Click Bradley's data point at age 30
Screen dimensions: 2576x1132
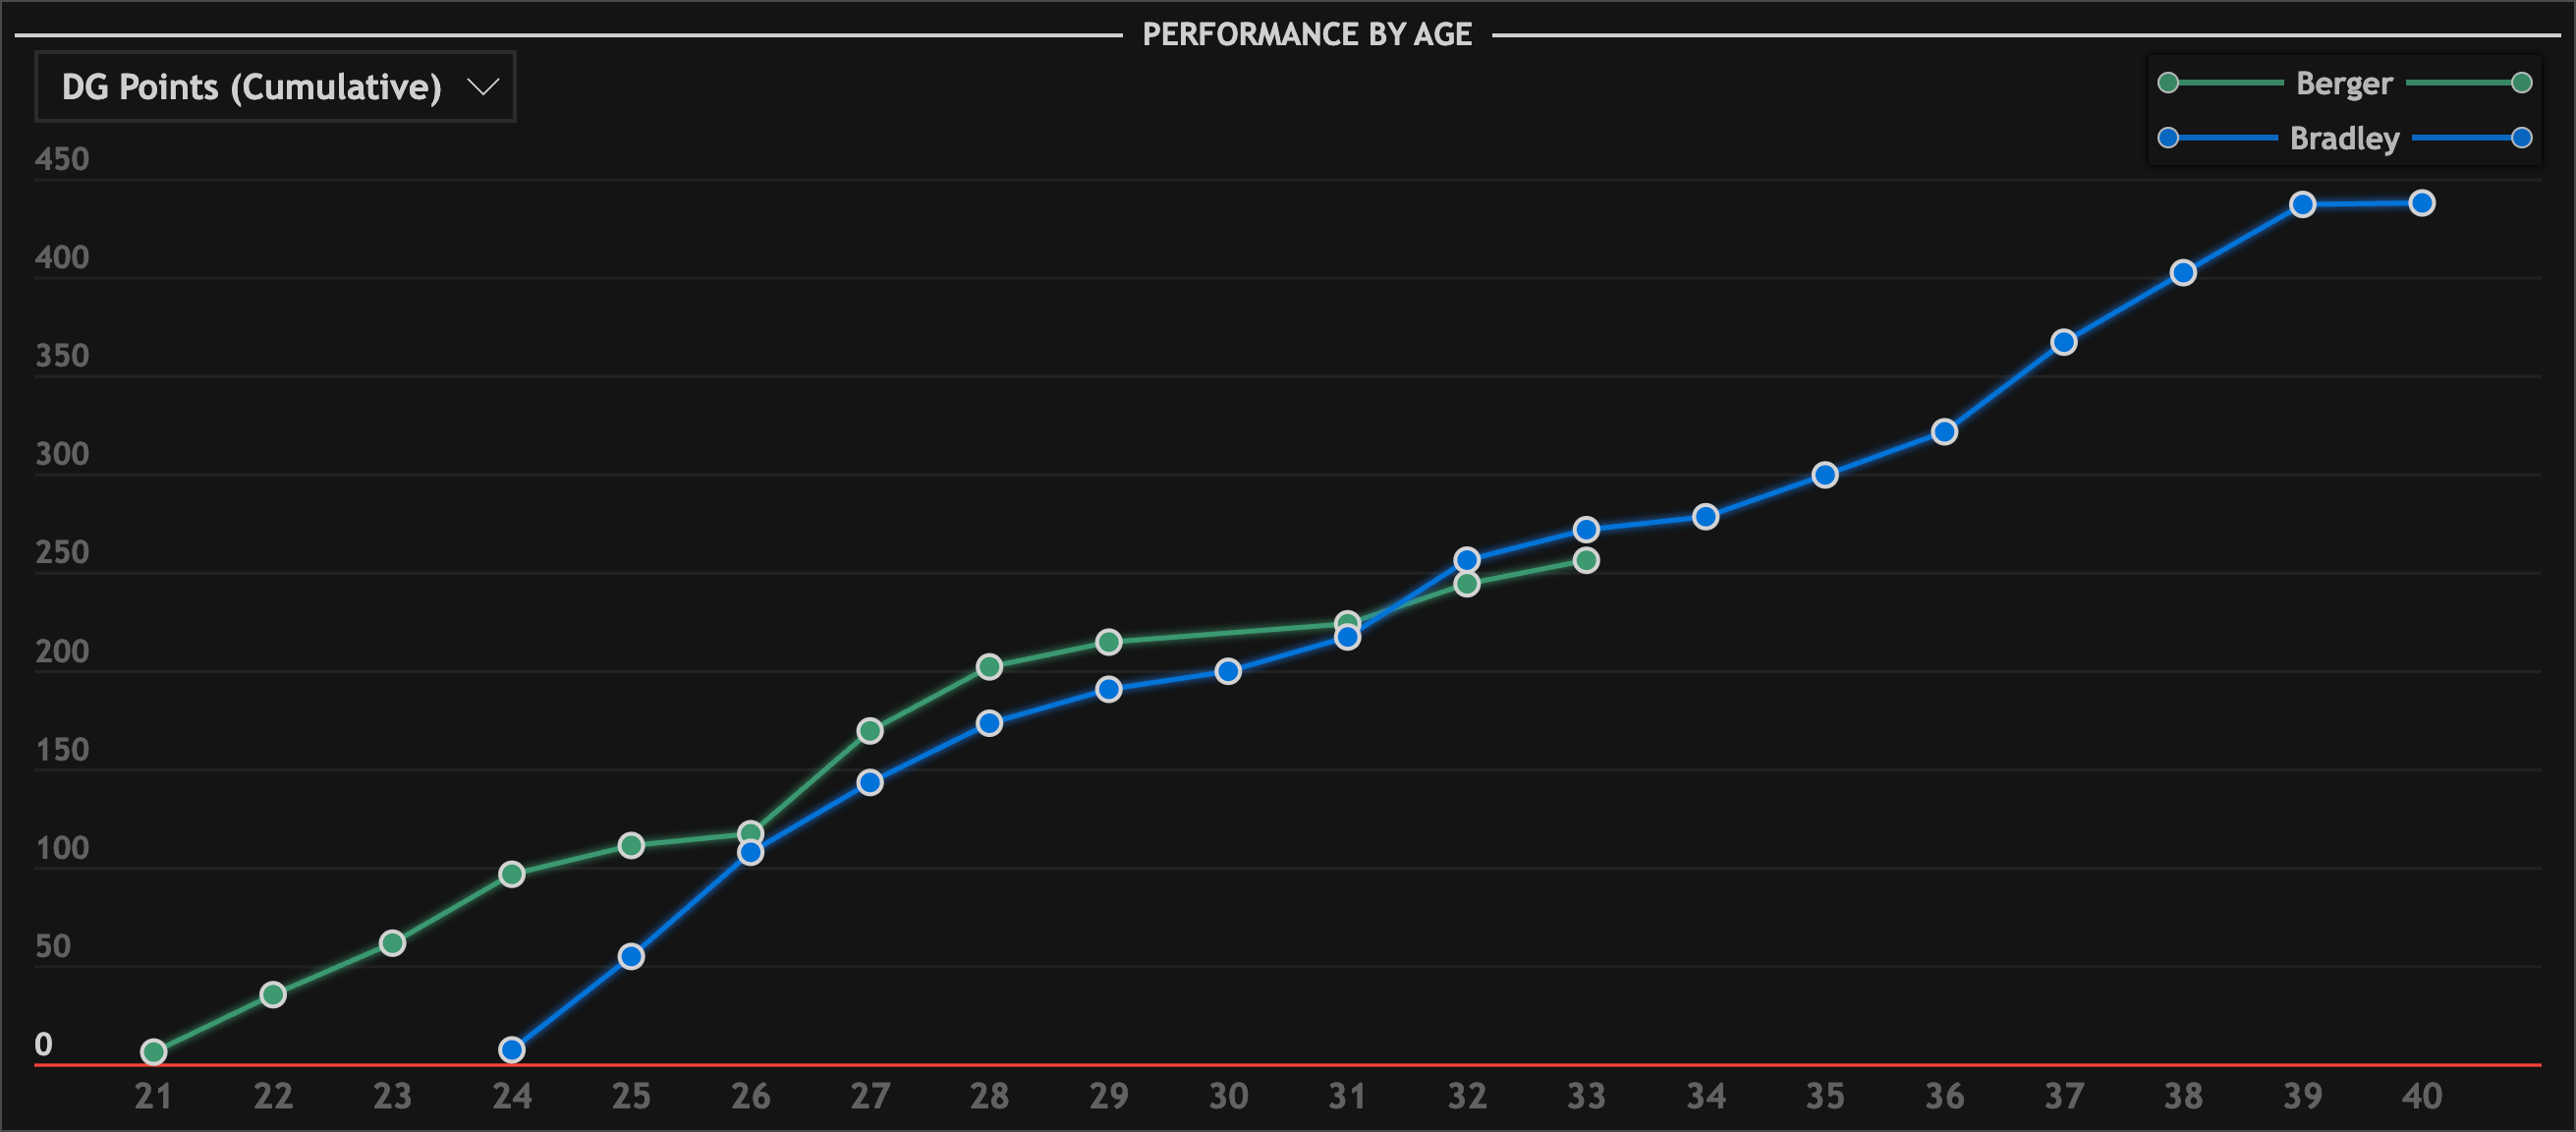[x=1227, y=671]
